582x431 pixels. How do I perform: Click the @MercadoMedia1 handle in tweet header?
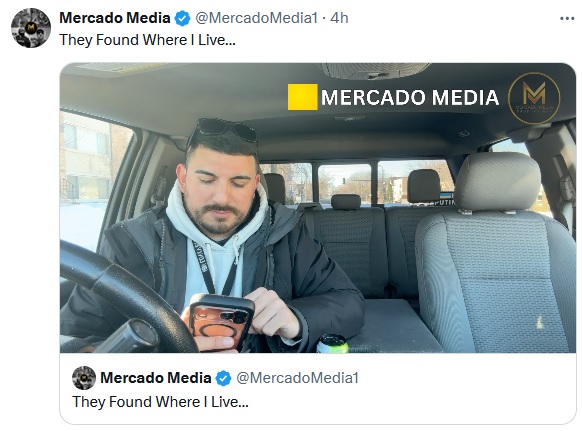tap(256, 18)
